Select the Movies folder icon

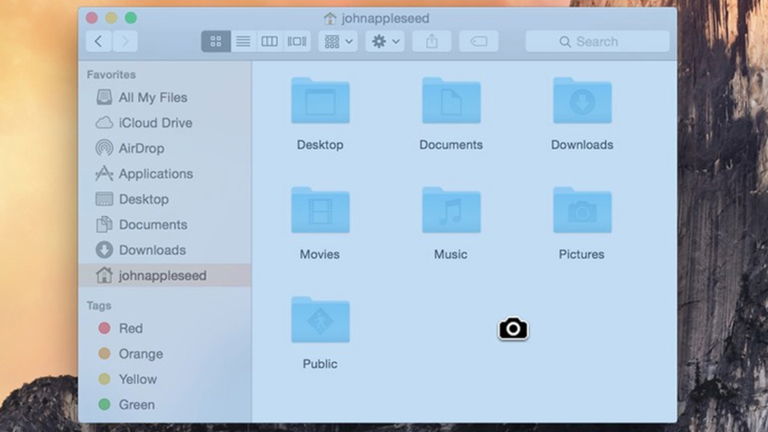[320, 210]
